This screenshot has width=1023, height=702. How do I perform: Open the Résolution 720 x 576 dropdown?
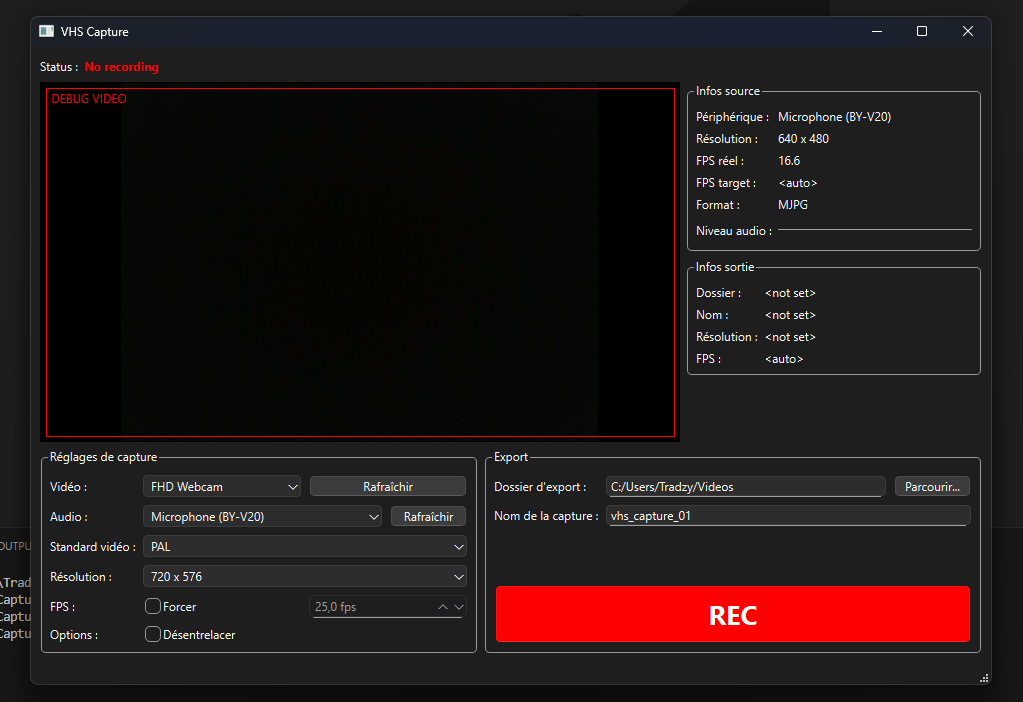[305, 577]
